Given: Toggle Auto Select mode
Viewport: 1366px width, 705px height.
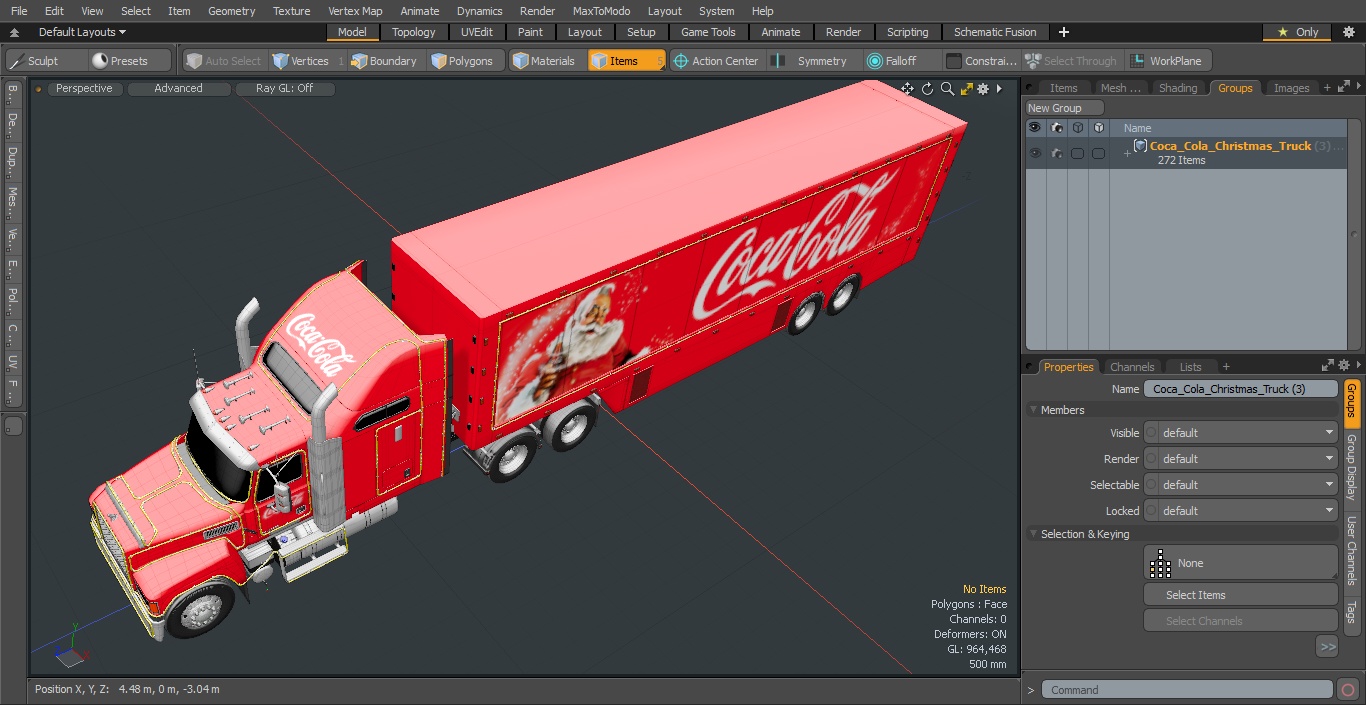Looking at the screenshot, I should coord(224,61).
